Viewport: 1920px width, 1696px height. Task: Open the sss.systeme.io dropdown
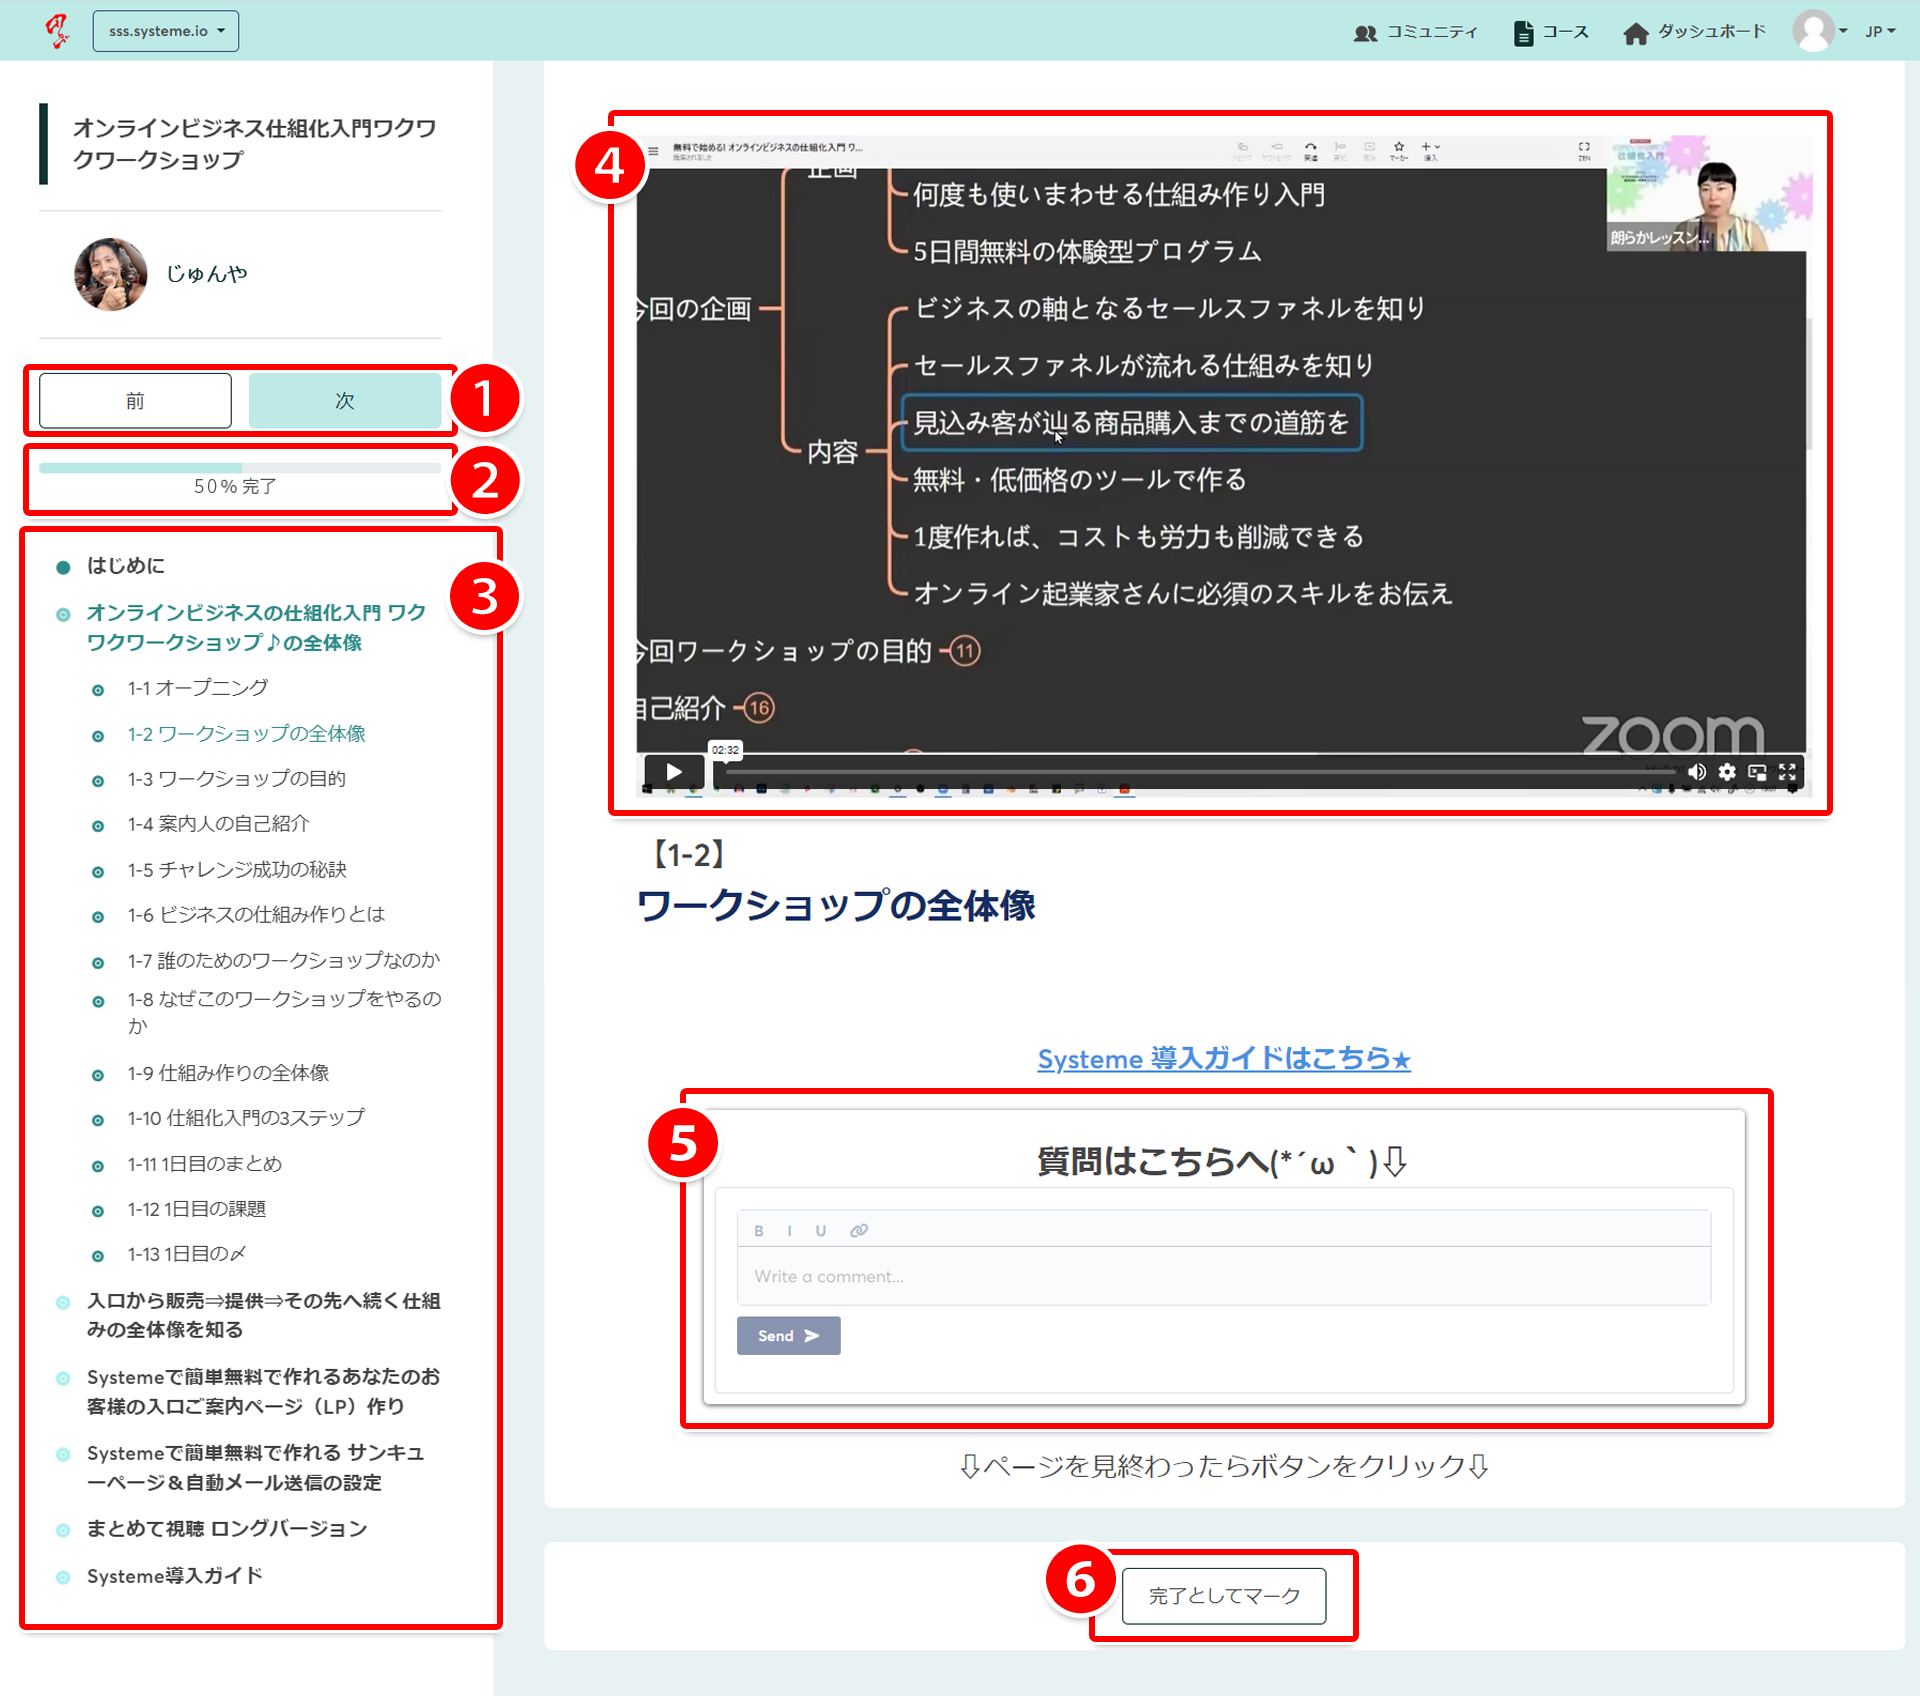coord(166,31)
